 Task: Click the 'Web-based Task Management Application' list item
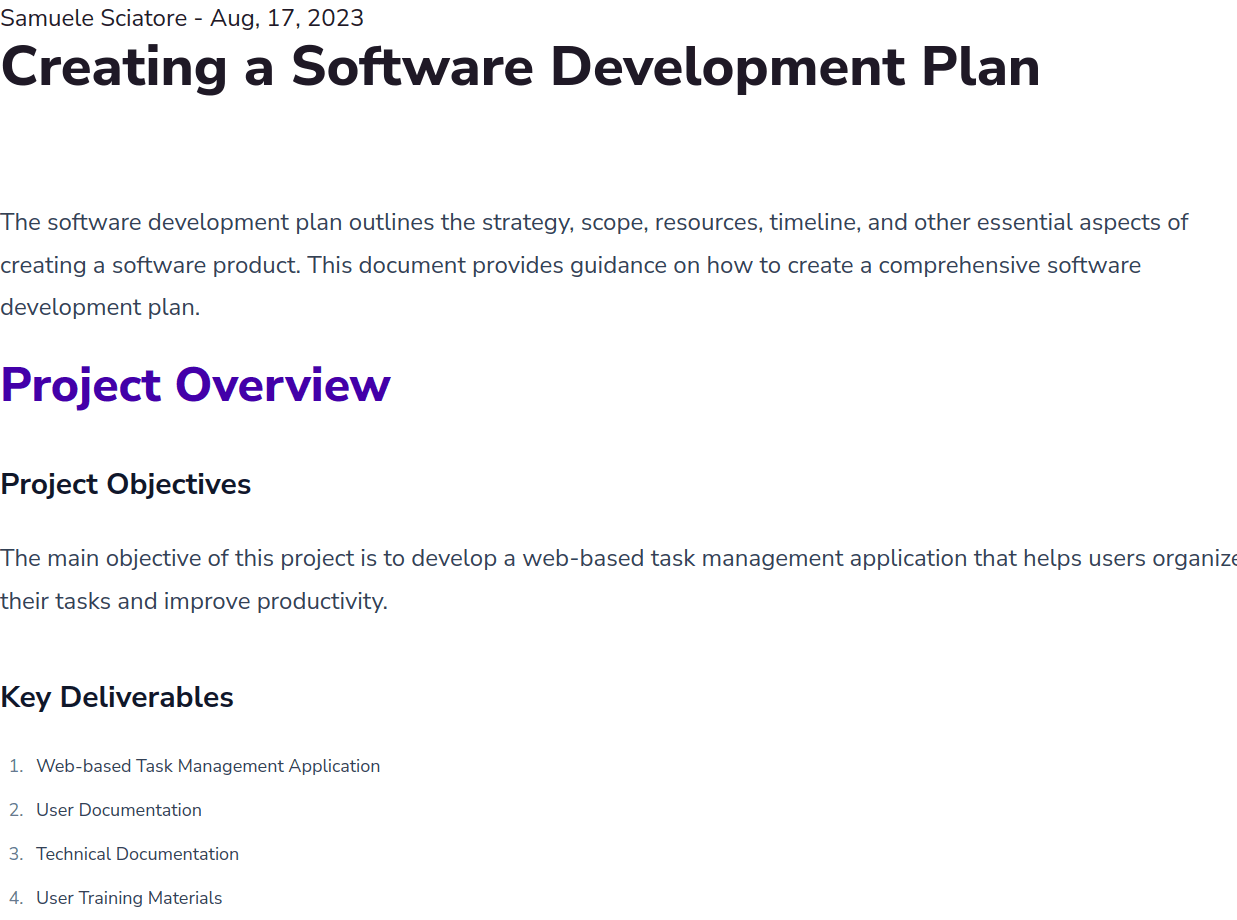pos(208,766)
